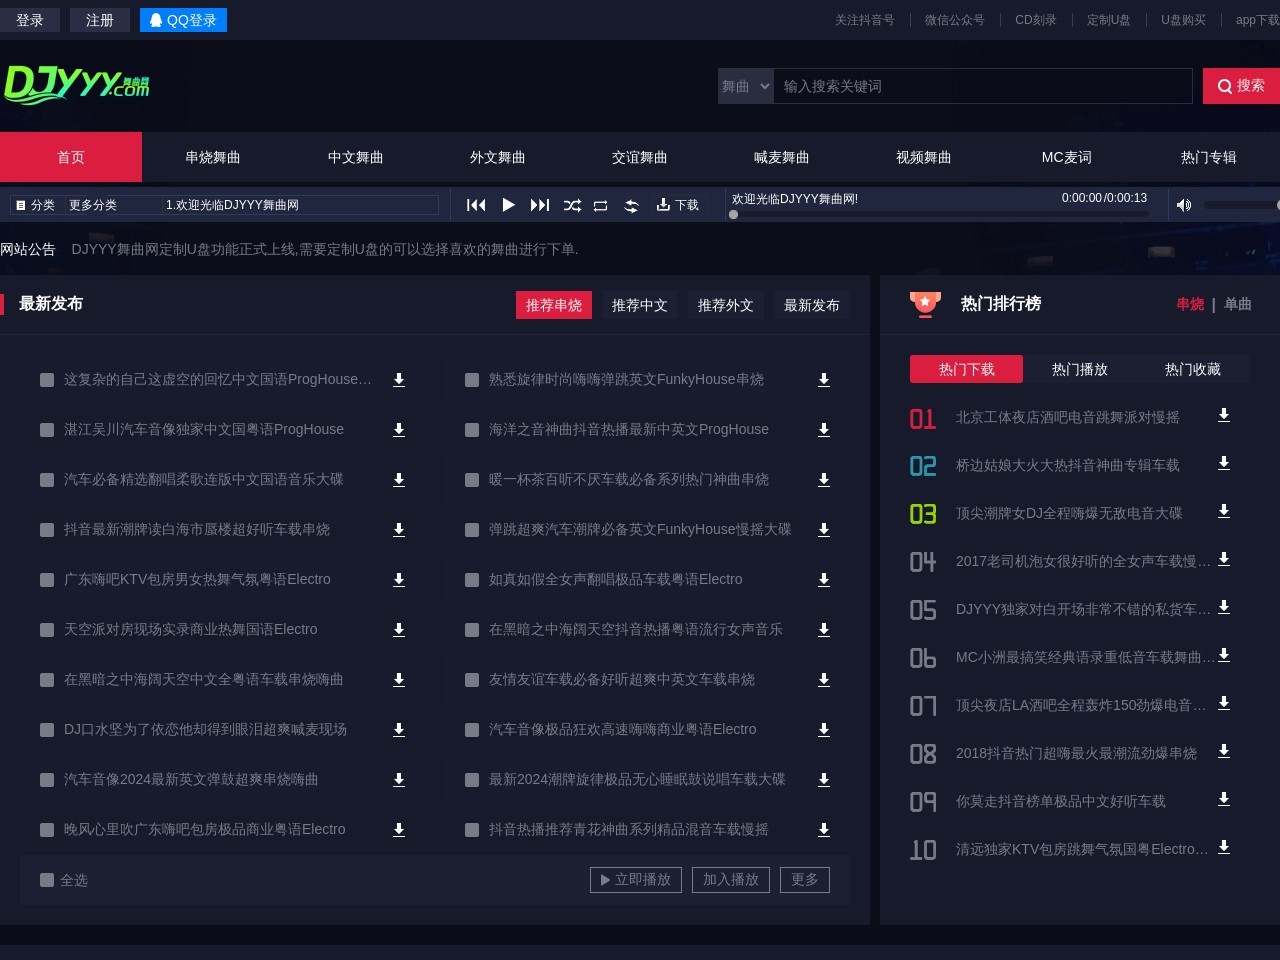The height and width of the screenshot is (960, 1280).
Task: Download rank 03 顶尖潮牌女DJ track
Action: point(1224,511)
